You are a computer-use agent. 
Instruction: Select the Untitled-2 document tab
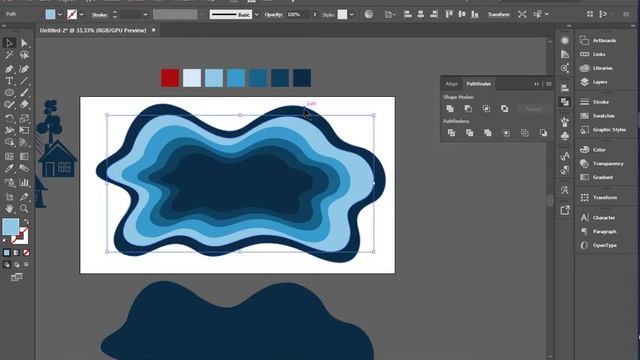(x=93, y=30)
